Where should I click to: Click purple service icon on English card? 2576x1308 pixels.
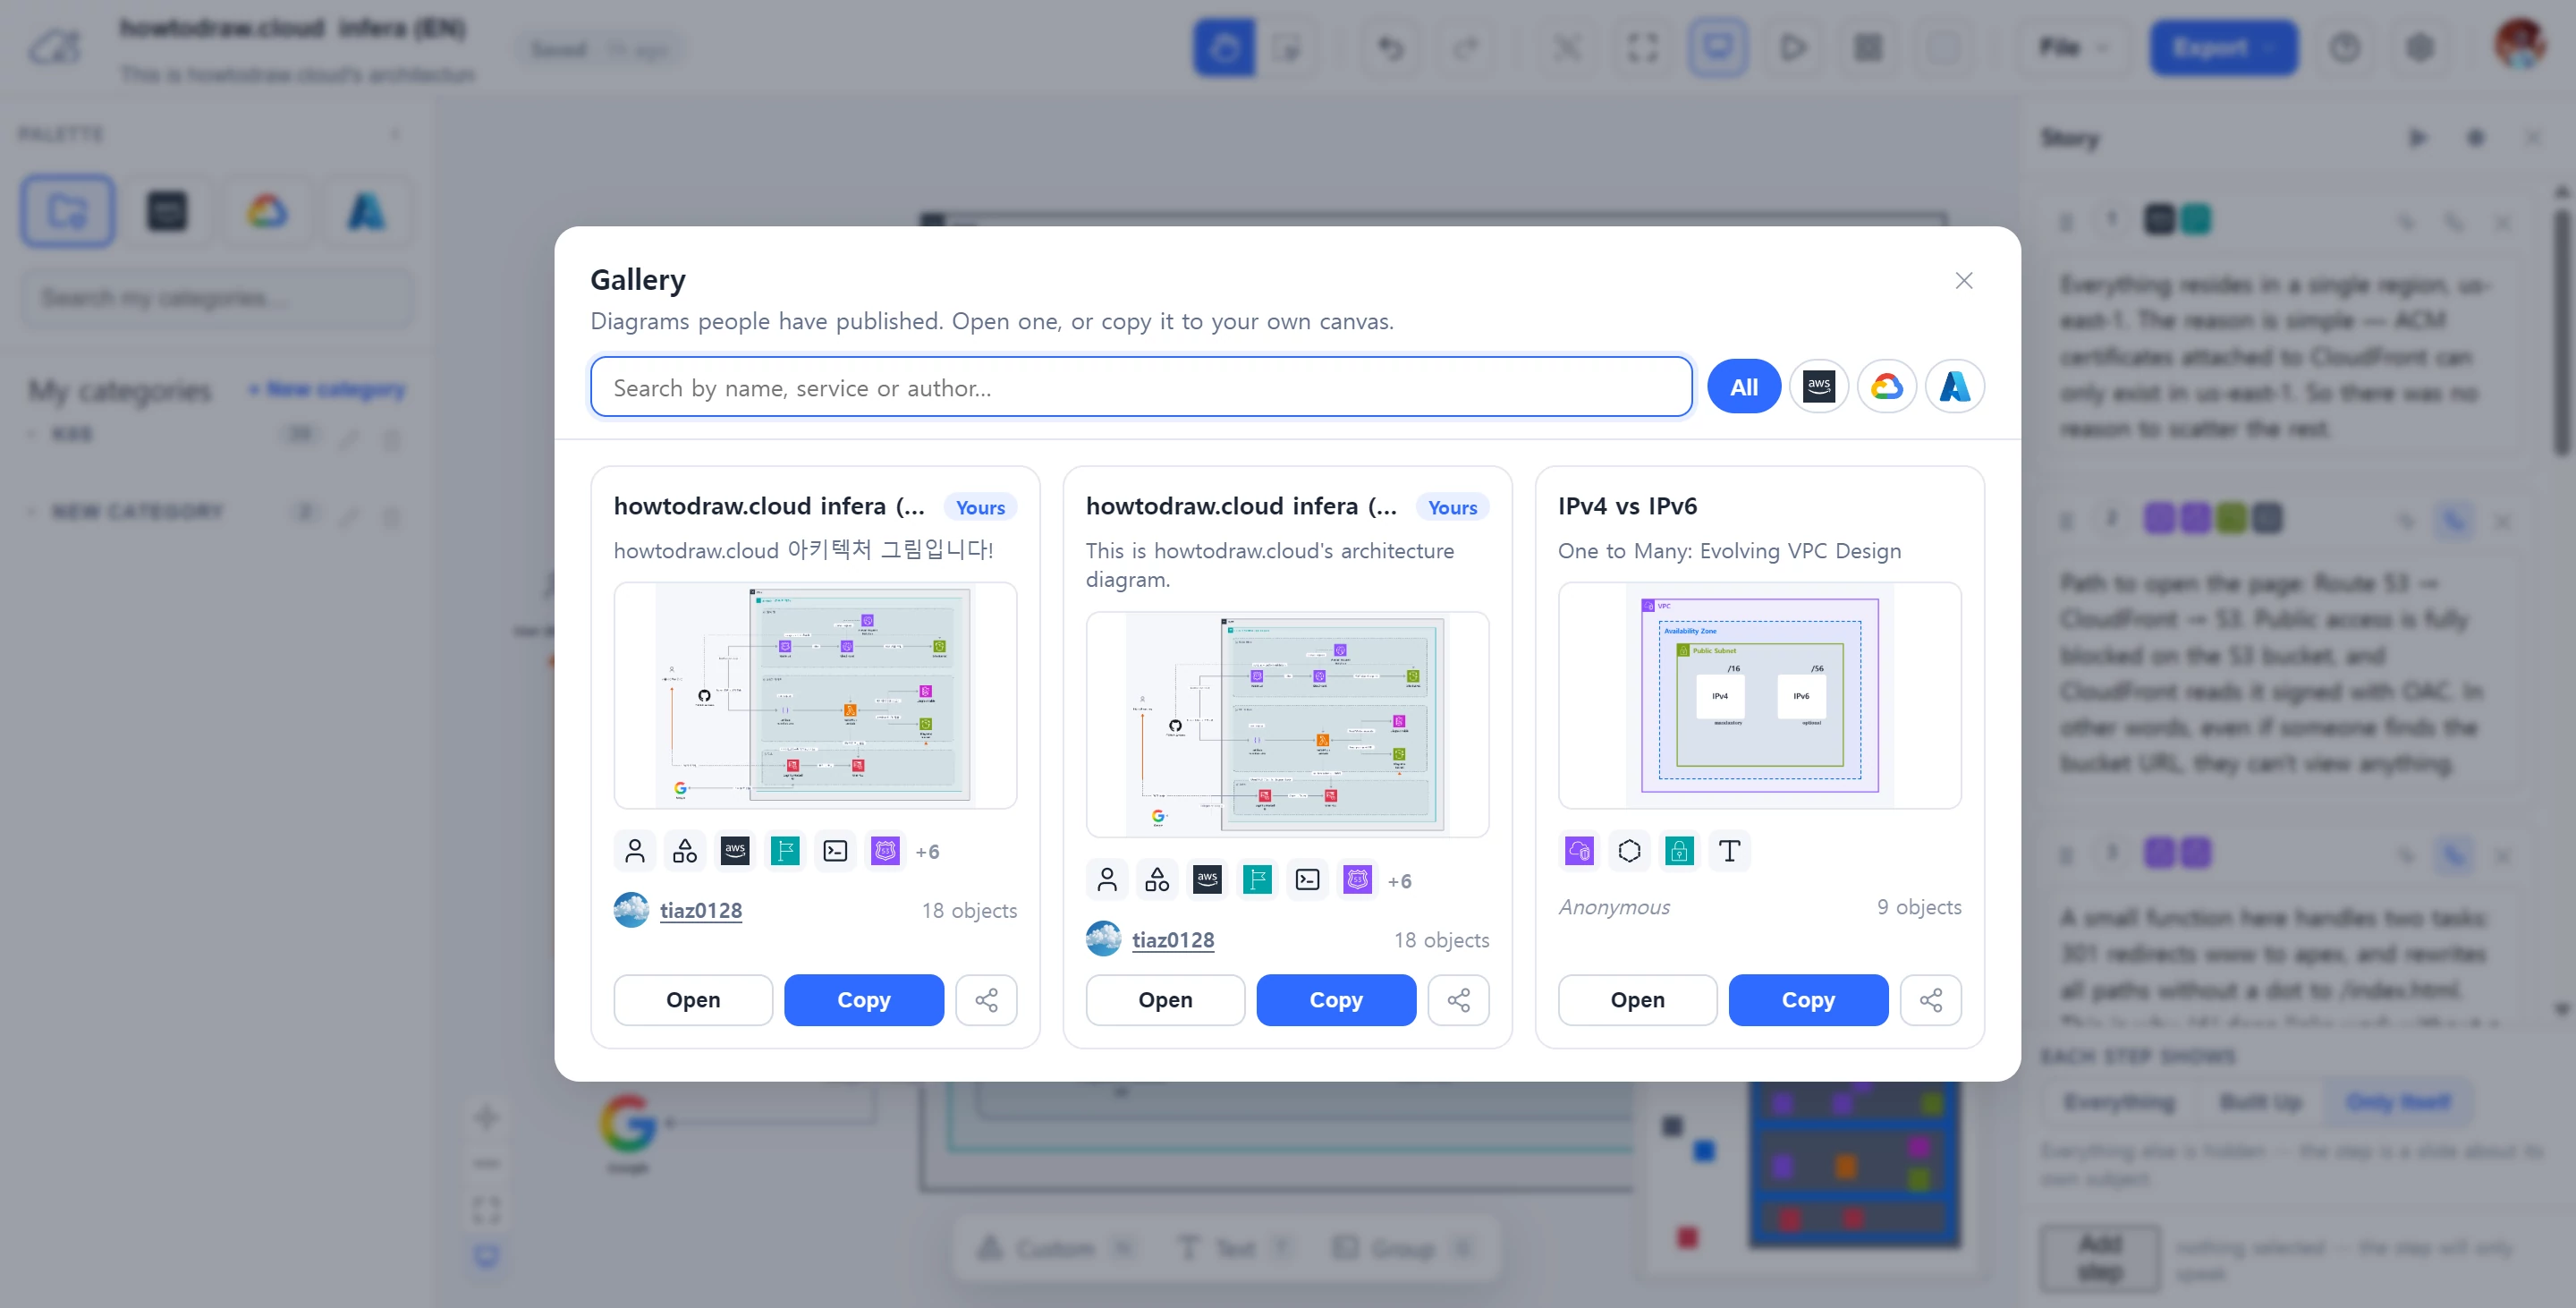coord(1356,880)
